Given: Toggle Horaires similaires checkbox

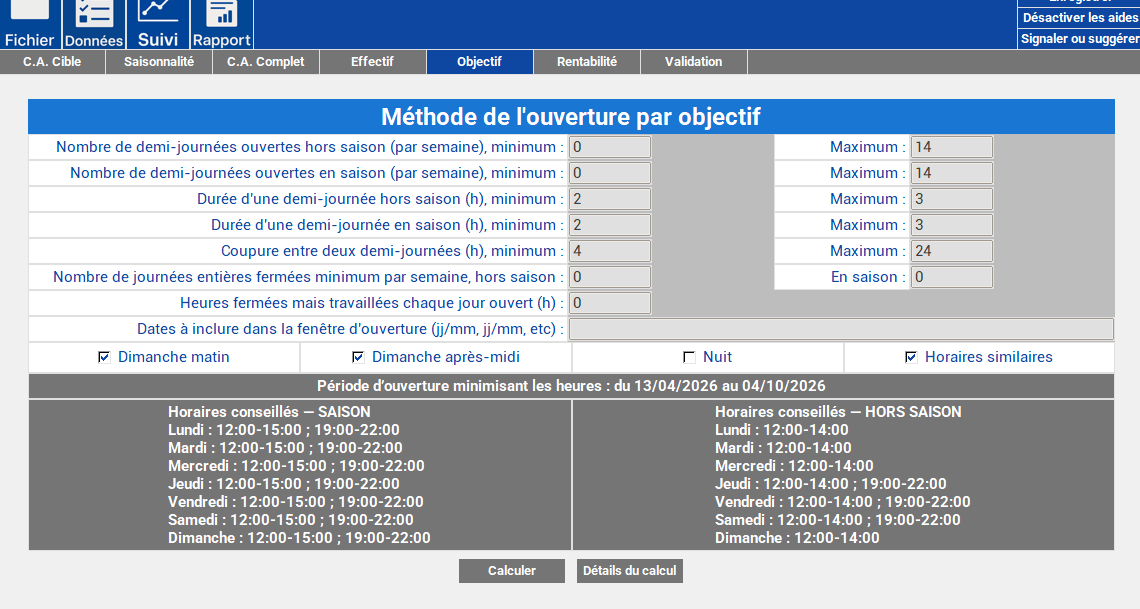Looking at the screenshot, I should 910,357.
